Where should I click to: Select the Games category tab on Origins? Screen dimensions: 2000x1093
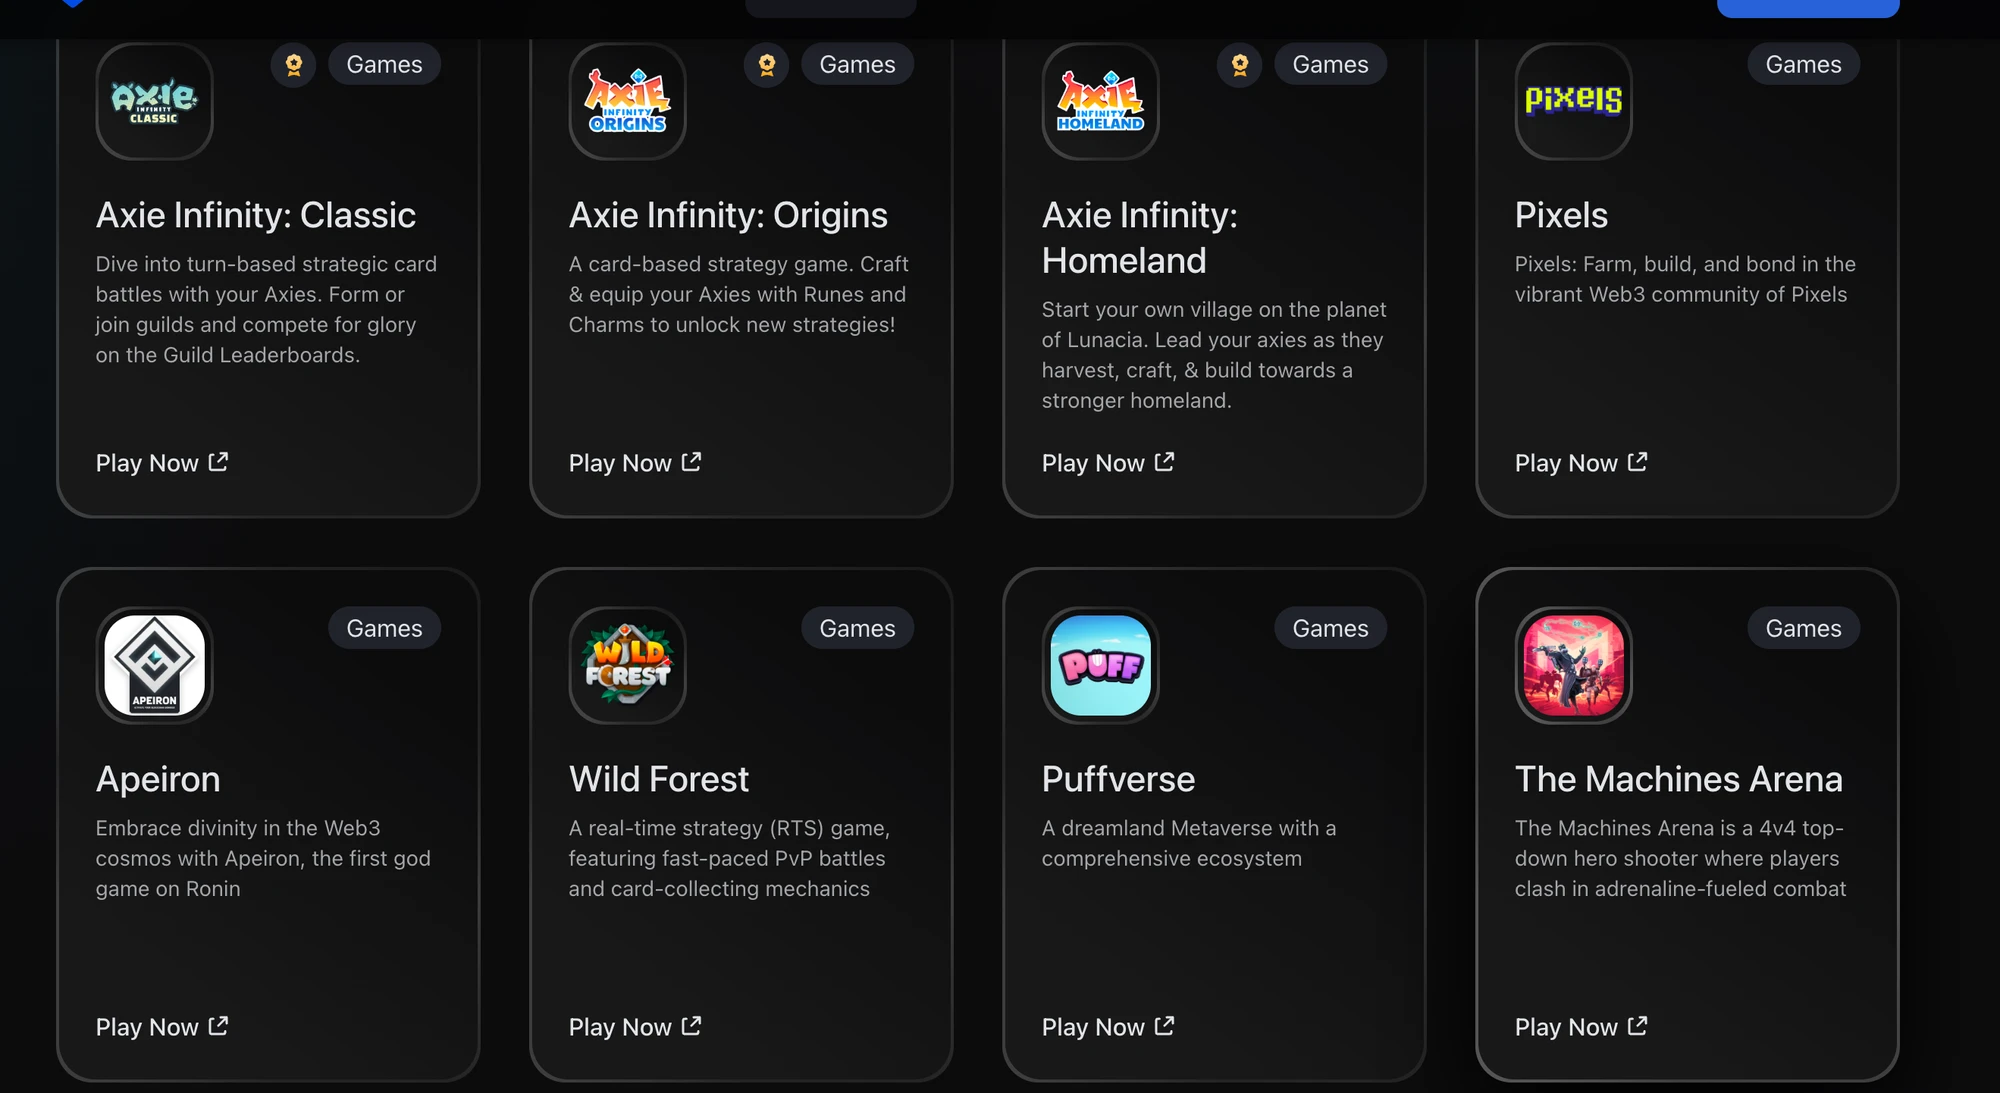tap(857, 63)
